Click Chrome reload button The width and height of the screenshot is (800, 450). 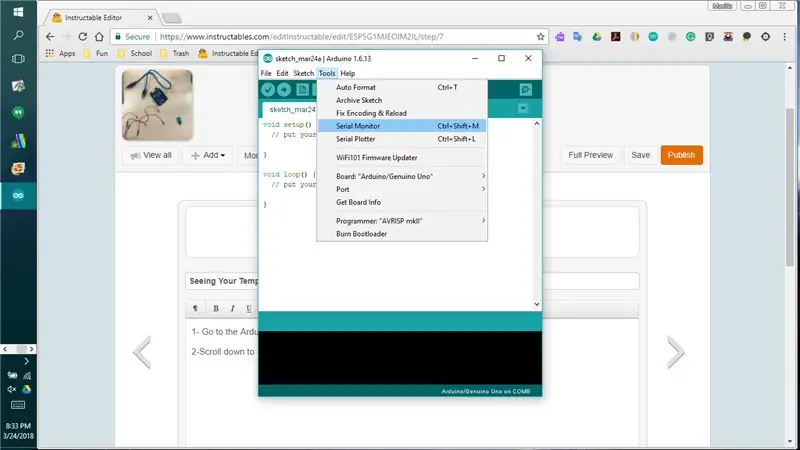(83, 37)
